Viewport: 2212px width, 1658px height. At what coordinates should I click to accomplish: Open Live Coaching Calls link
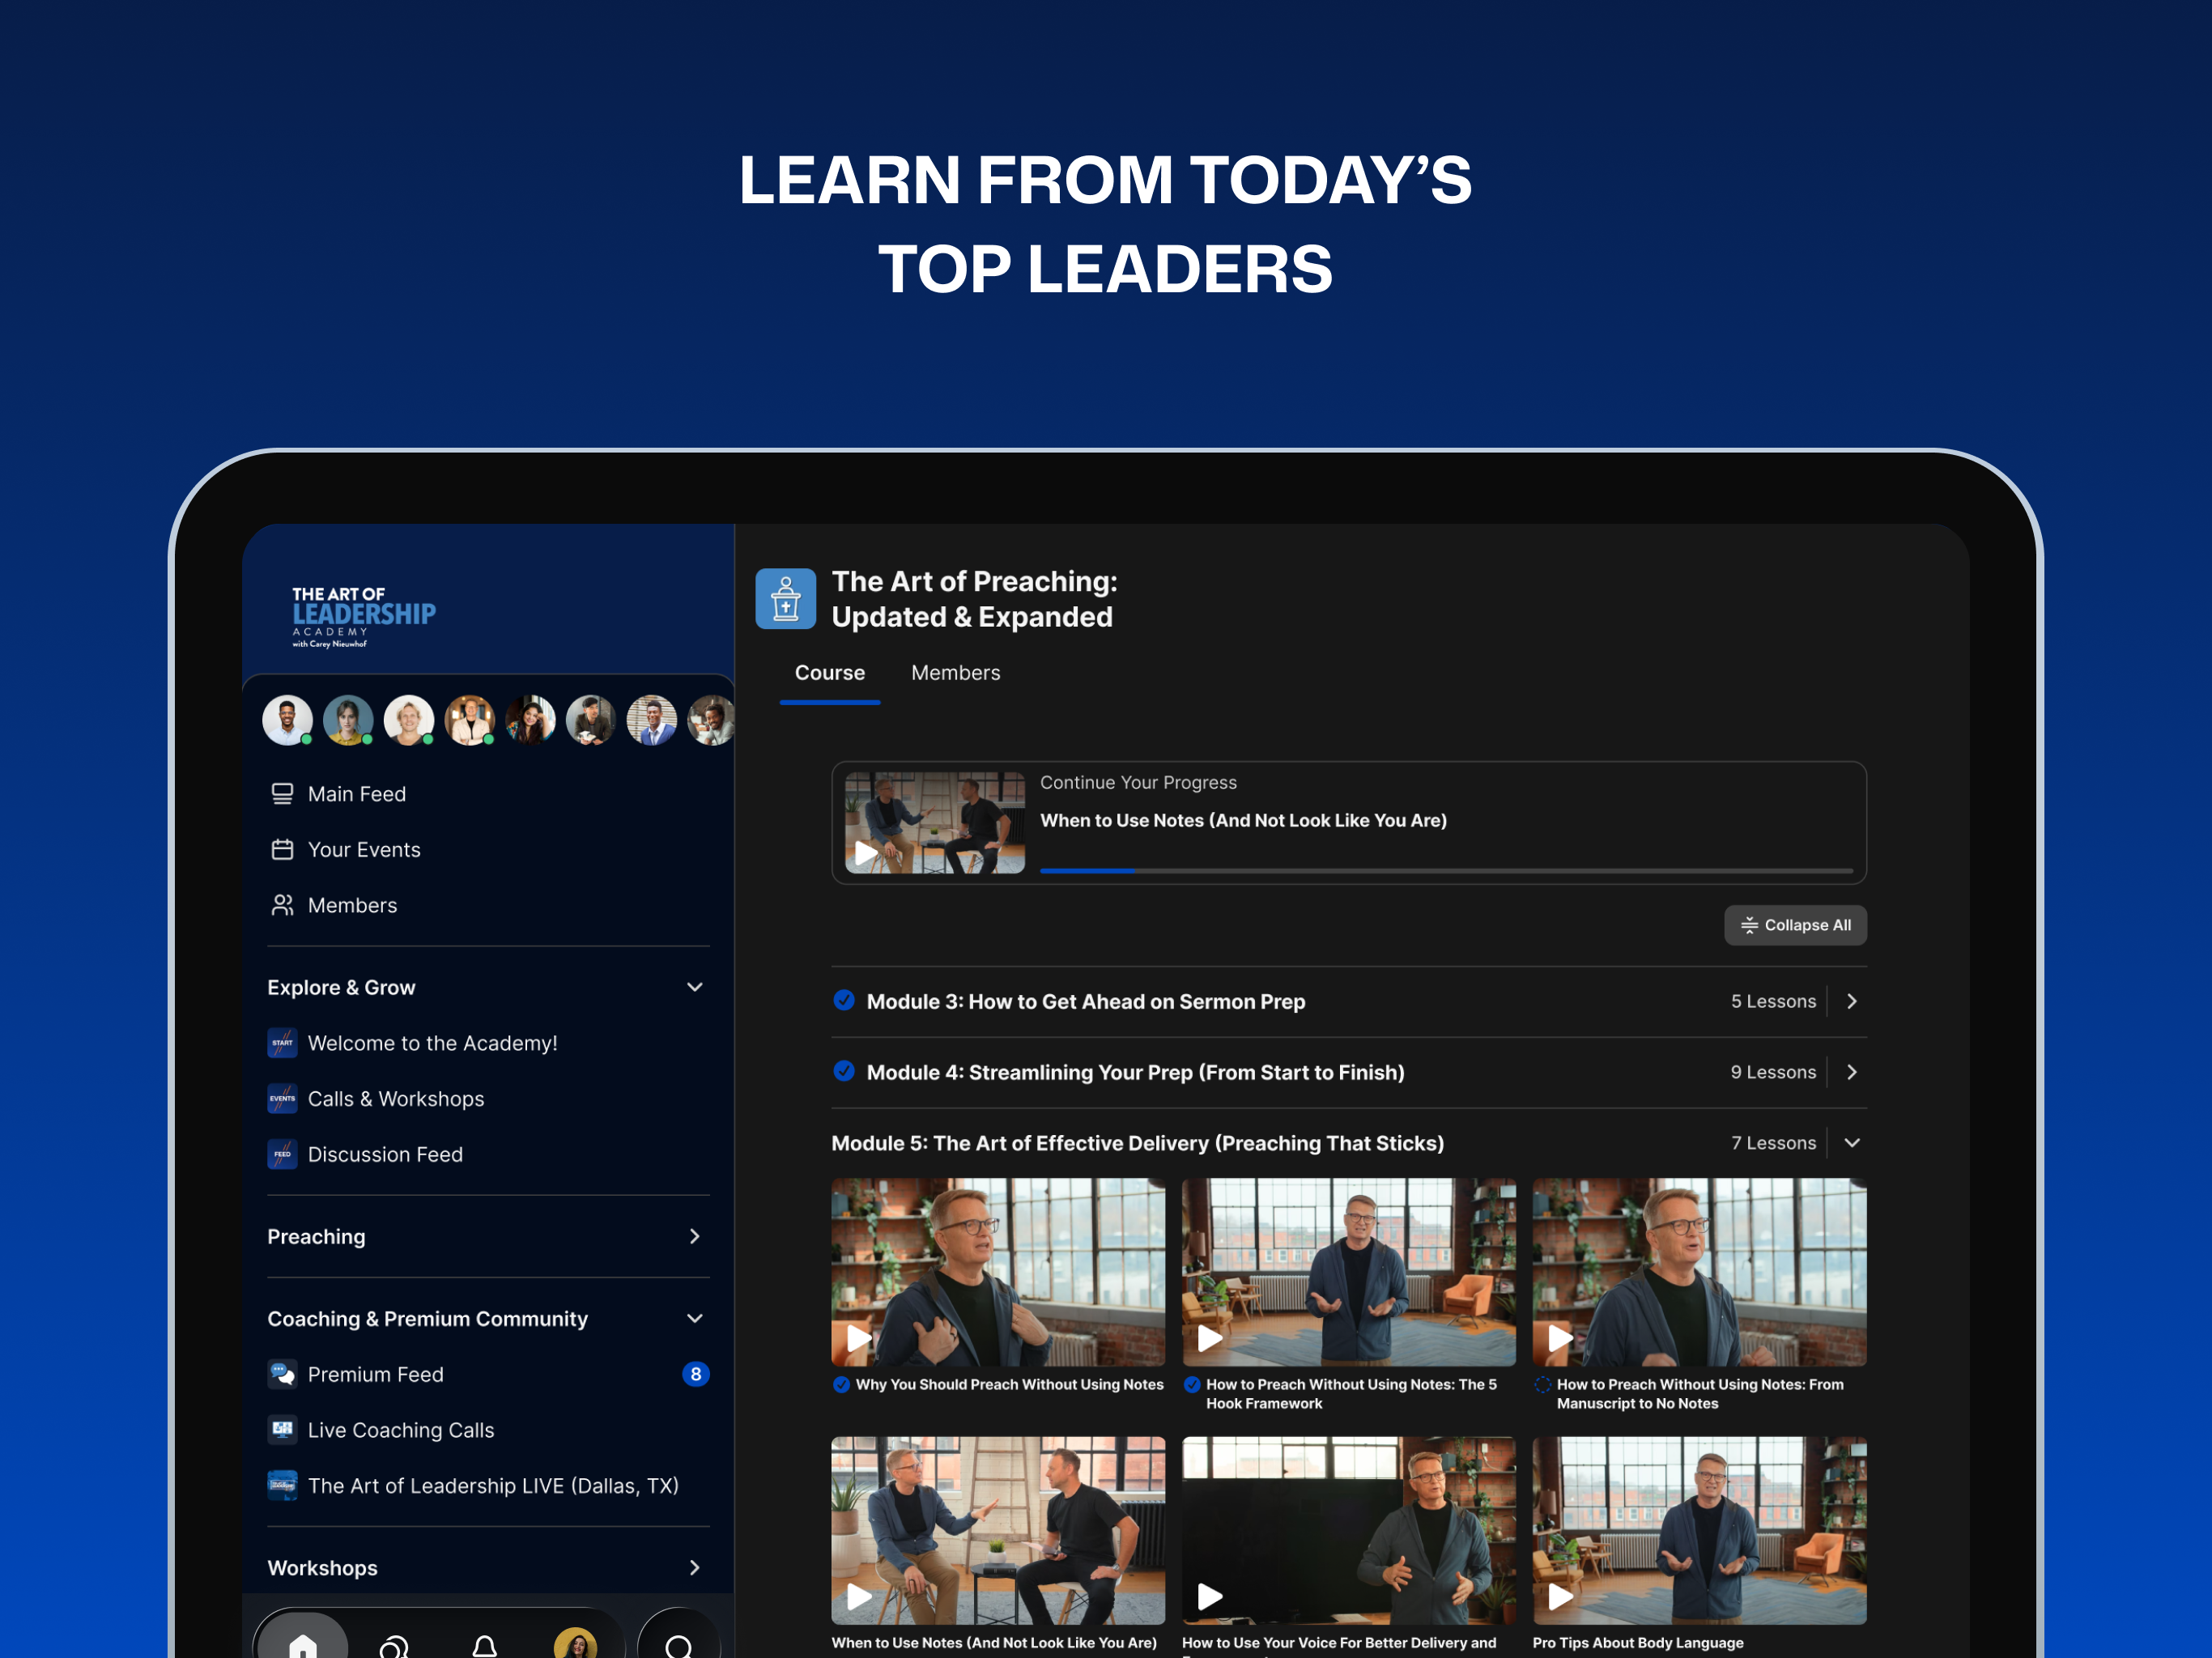(x=401, y=1430)
